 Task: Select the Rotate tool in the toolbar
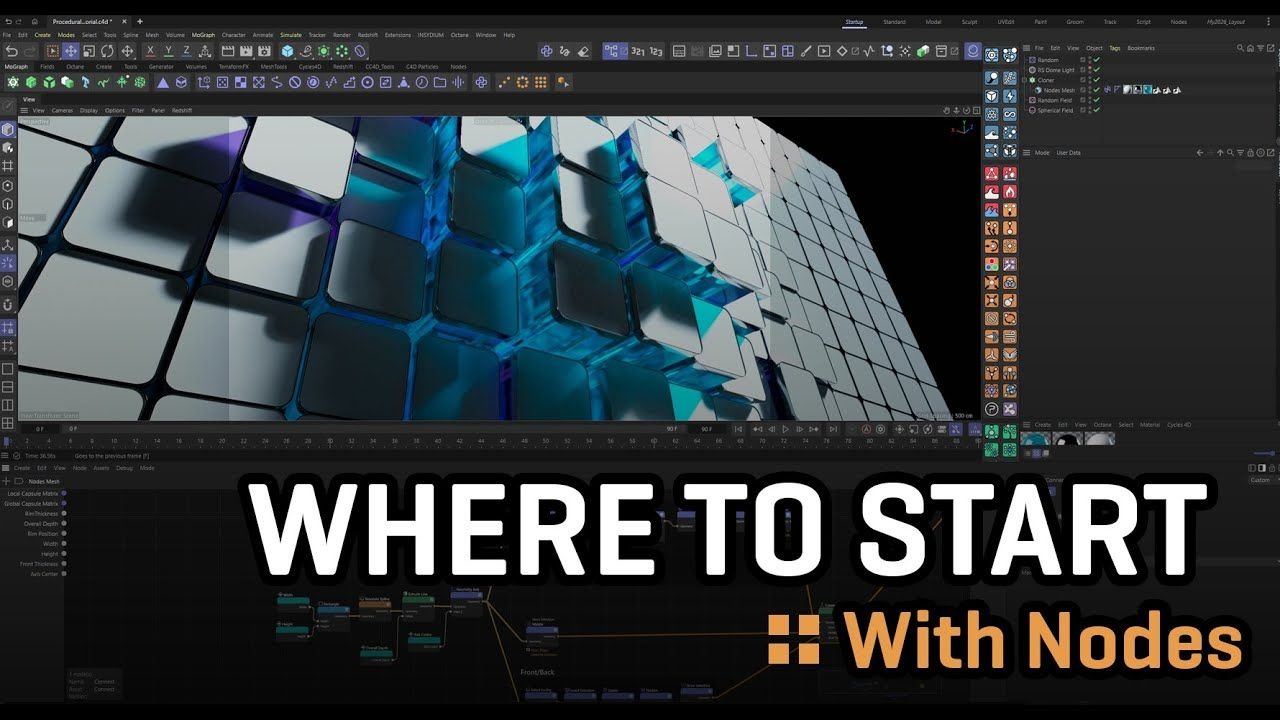[107, 51]
